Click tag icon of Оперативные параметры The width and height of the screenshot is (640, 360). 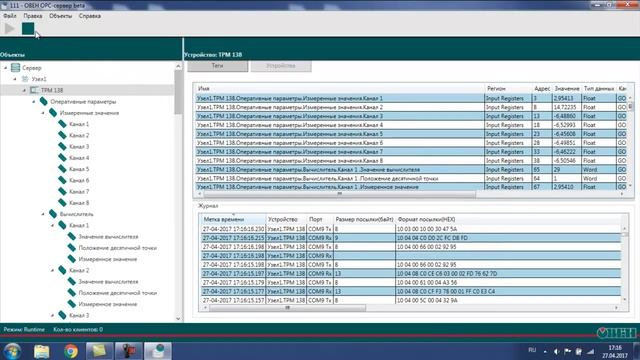pyautogui.click(x=44, y=101)
